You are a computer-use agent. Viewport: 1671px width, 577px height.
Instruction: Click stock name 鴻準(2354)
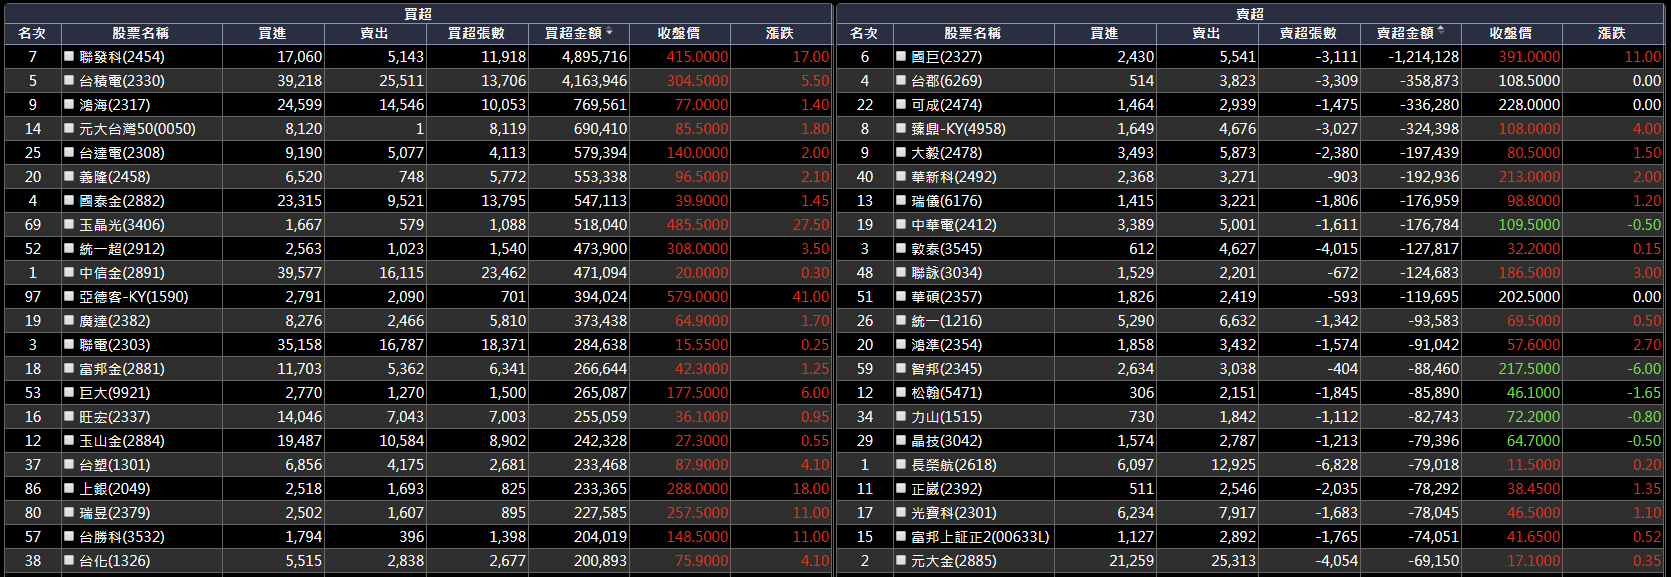(x=947, y=345)
